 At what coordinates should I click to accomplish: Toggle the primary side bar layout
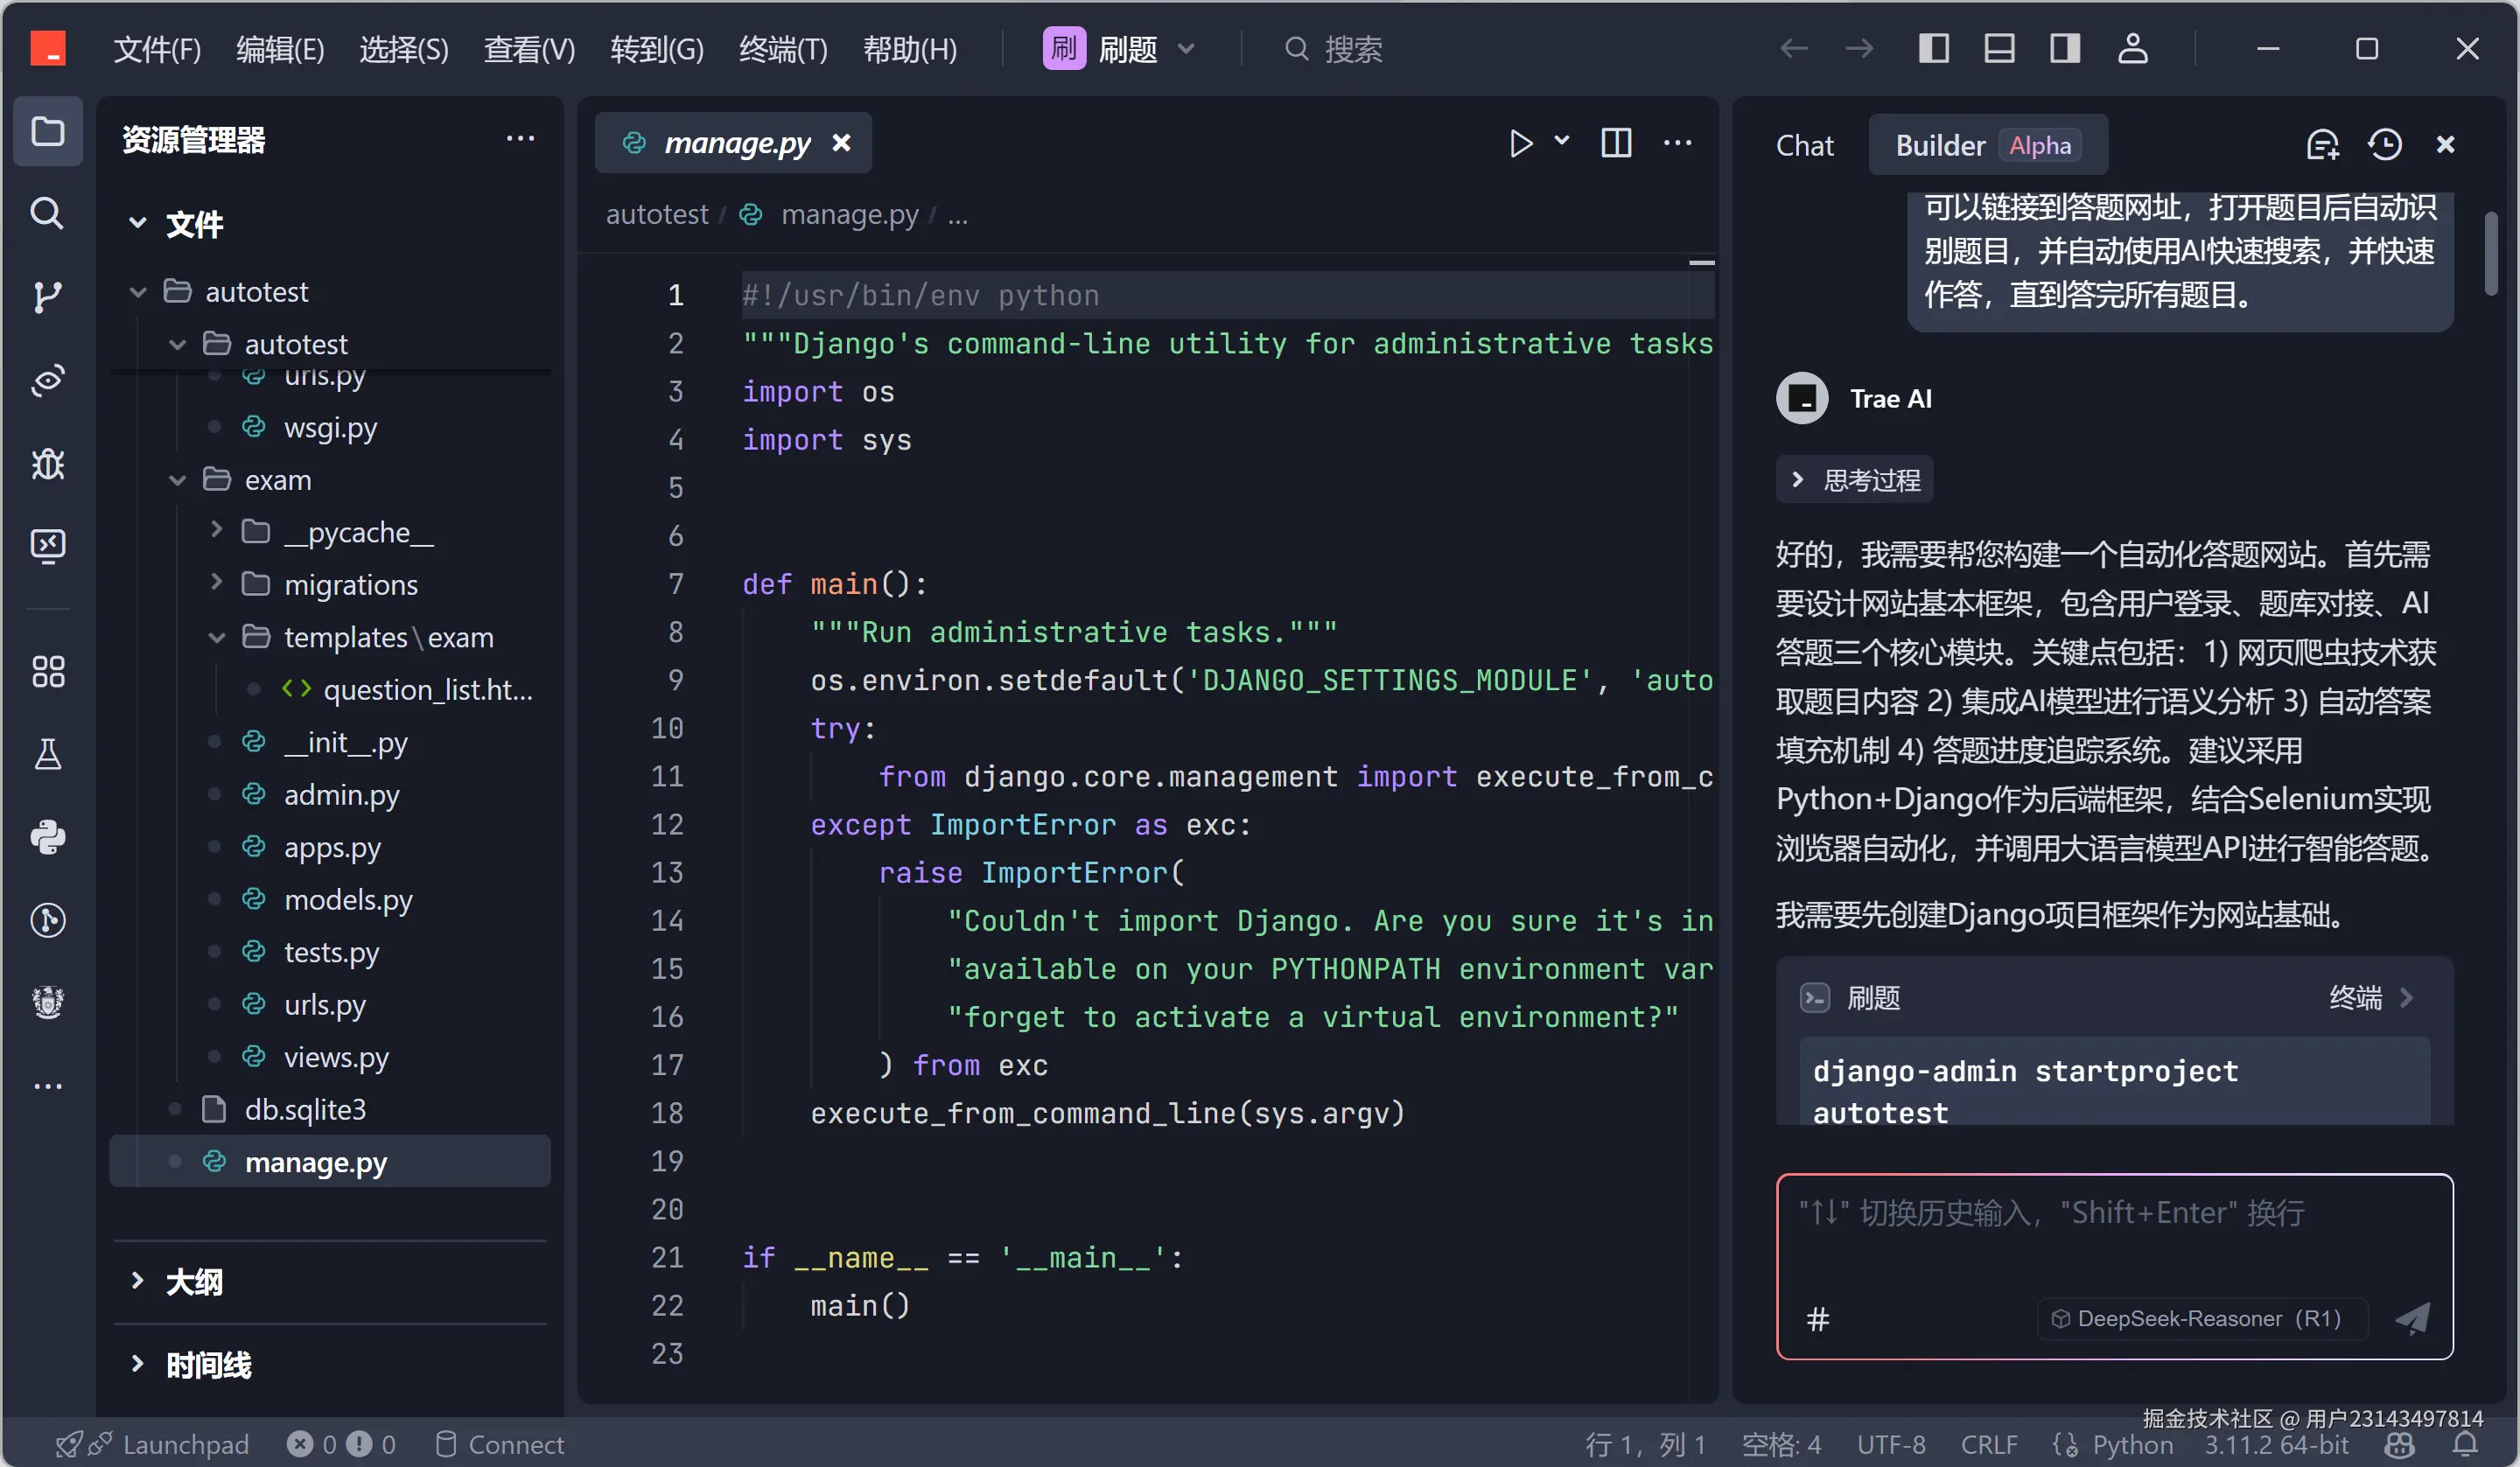1934,48
